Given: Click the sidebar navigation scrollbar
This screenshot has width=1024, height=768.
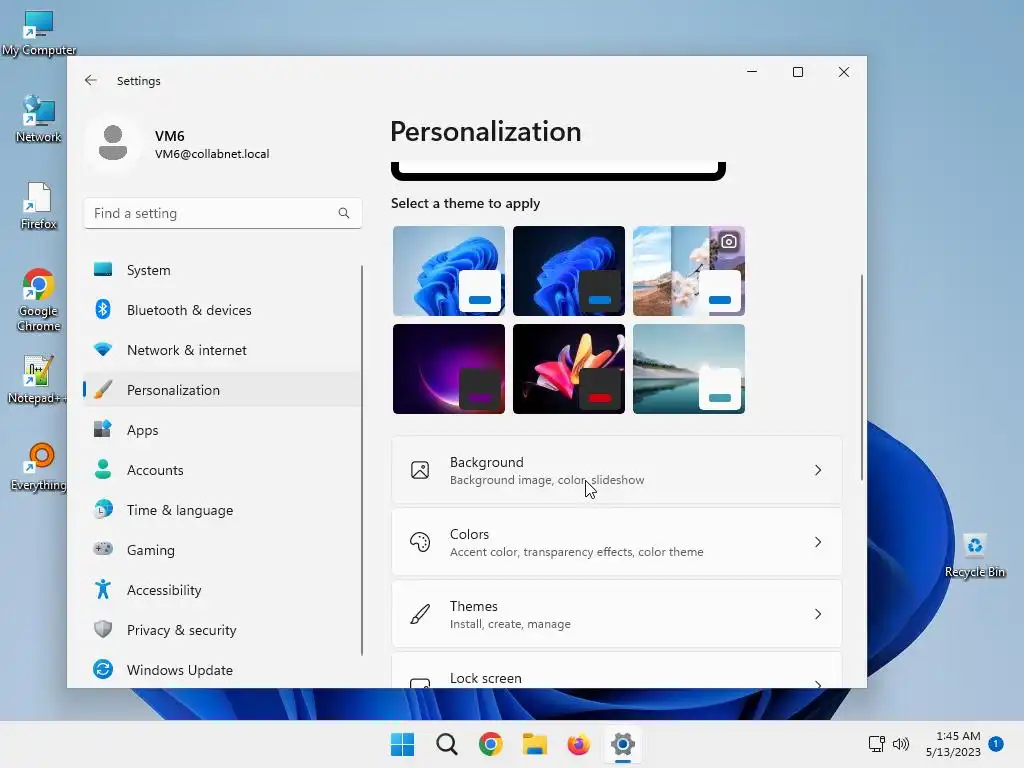Looking at the screenshot, I should tap(362, 460).
